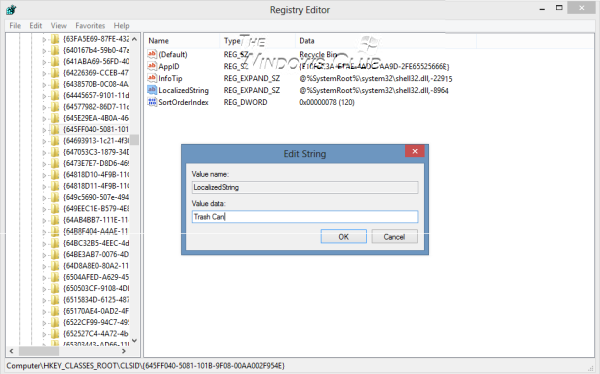Click the tree's horizontal scrollbar right arrow
The height and width of the screenshot is (374, 600).
pos(124,351)
